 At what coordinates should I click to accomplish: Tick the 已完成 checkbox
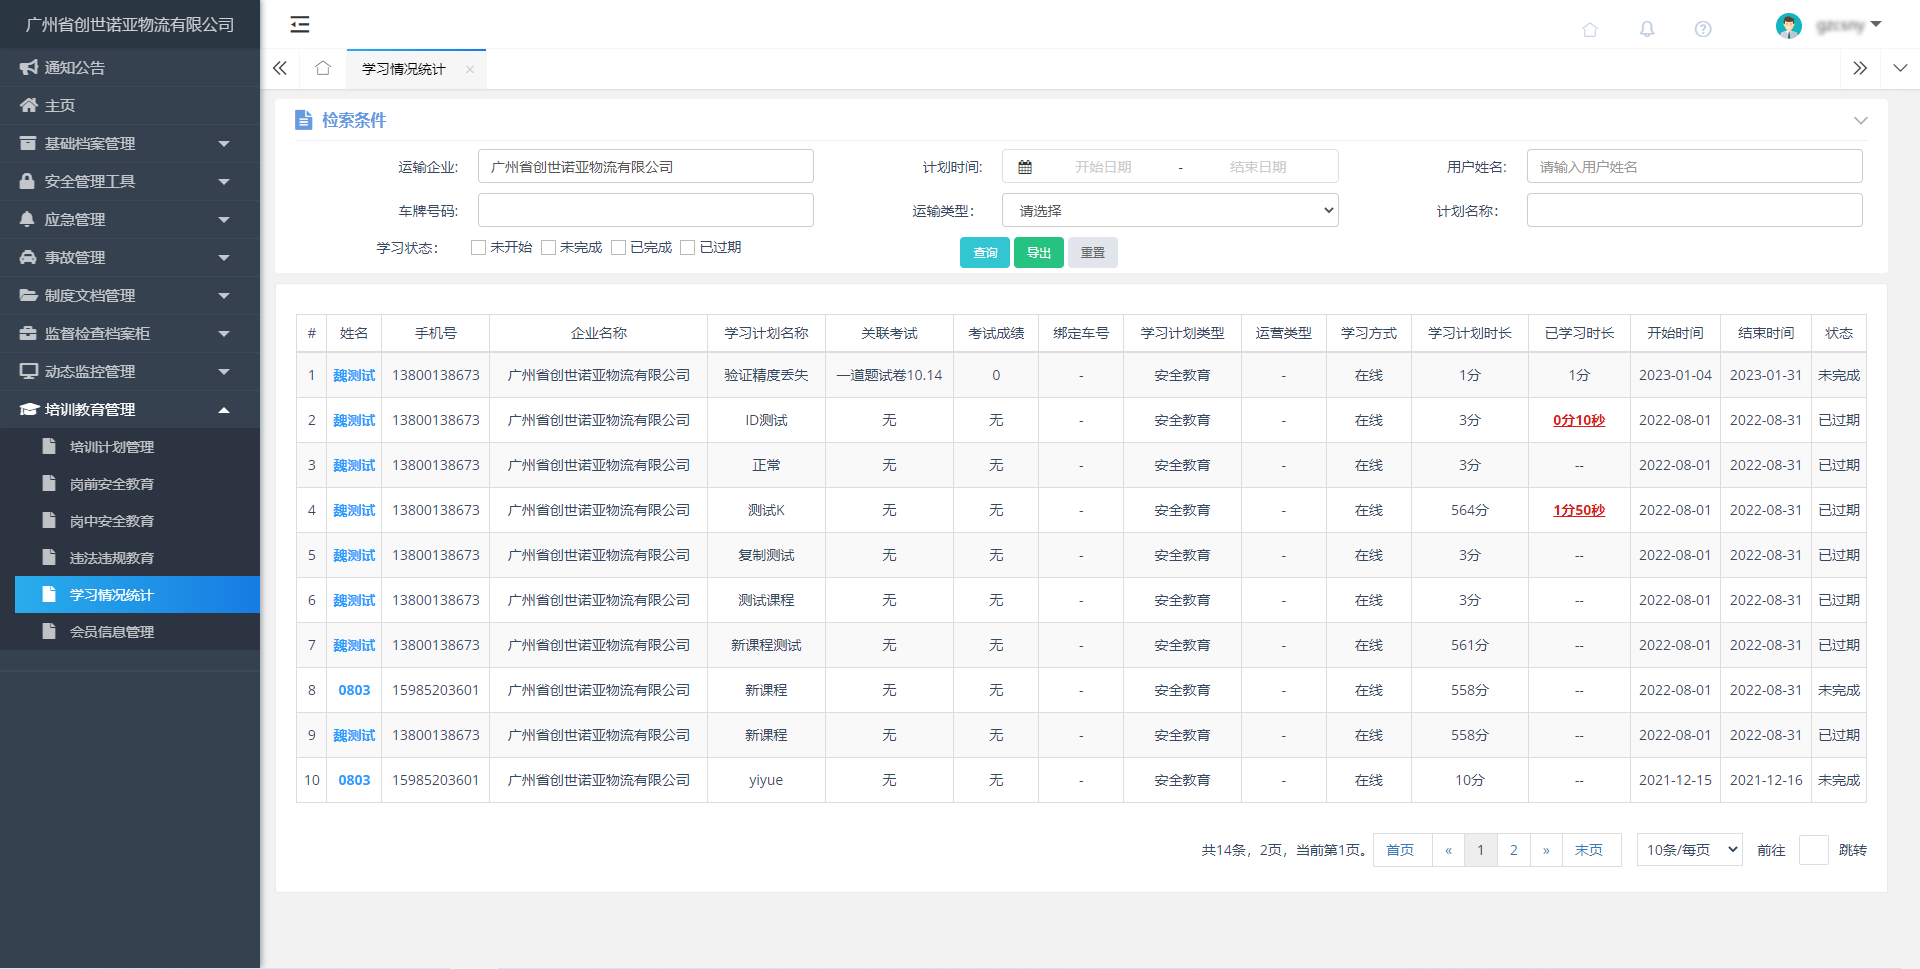pyautogui.click(x=618, y=248)
